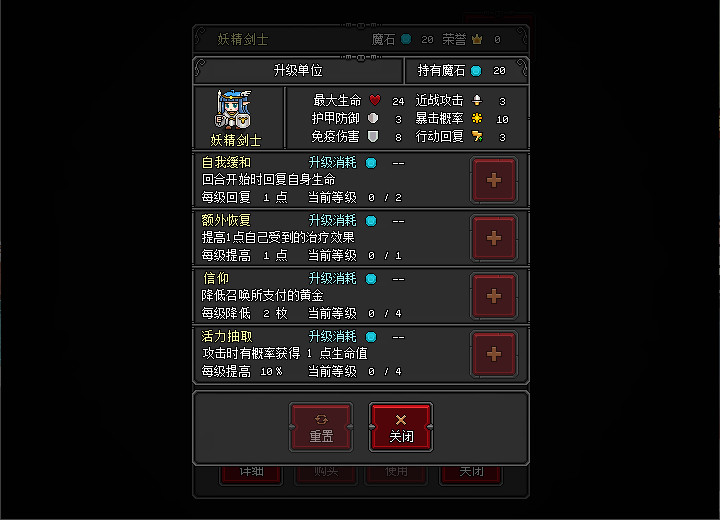The width and height of the screenshot is (720, 520).
Task: Click the 魔石 gem icon in top header
Action: (x=406, y=39)
